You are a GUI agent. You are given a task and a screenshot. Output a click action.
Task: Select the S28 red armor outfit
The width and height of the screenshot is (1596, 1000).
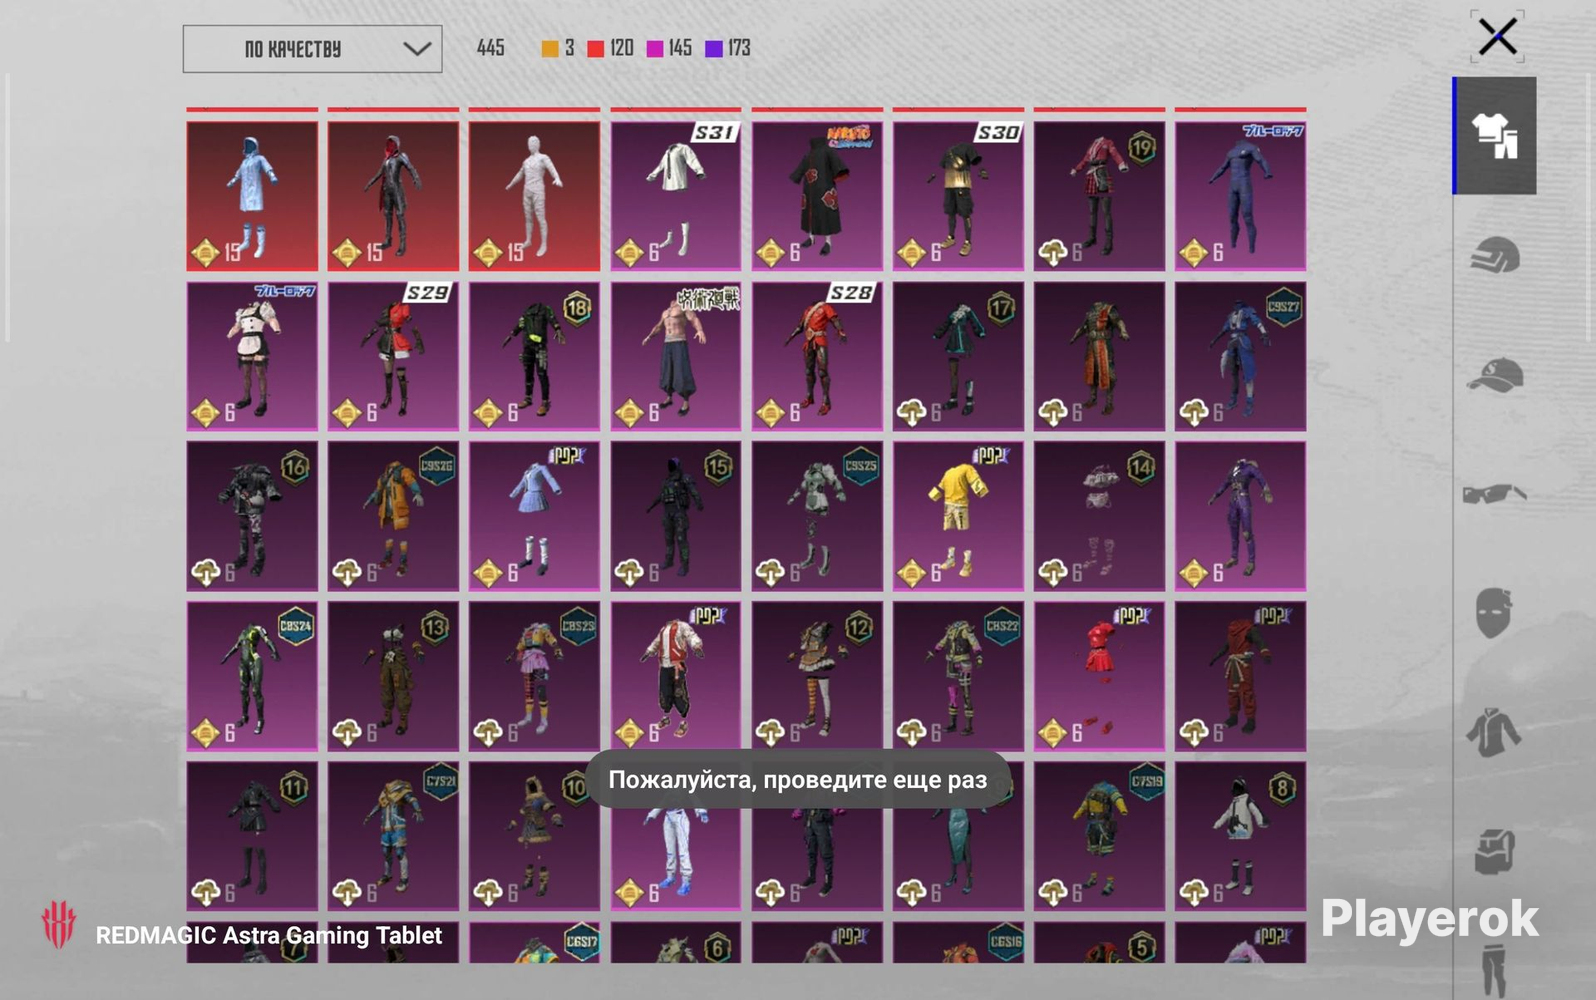tap(817, 356)
